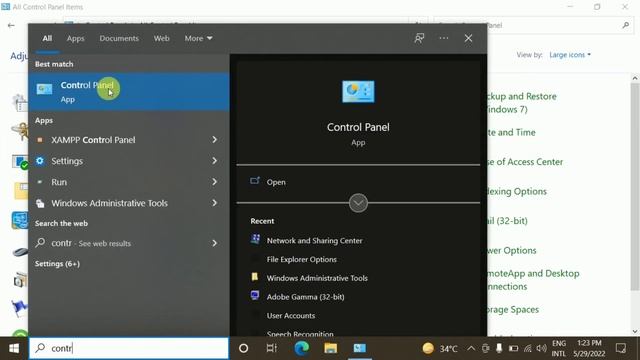Click Date and Time in Control Panel window

click(511, 132)
